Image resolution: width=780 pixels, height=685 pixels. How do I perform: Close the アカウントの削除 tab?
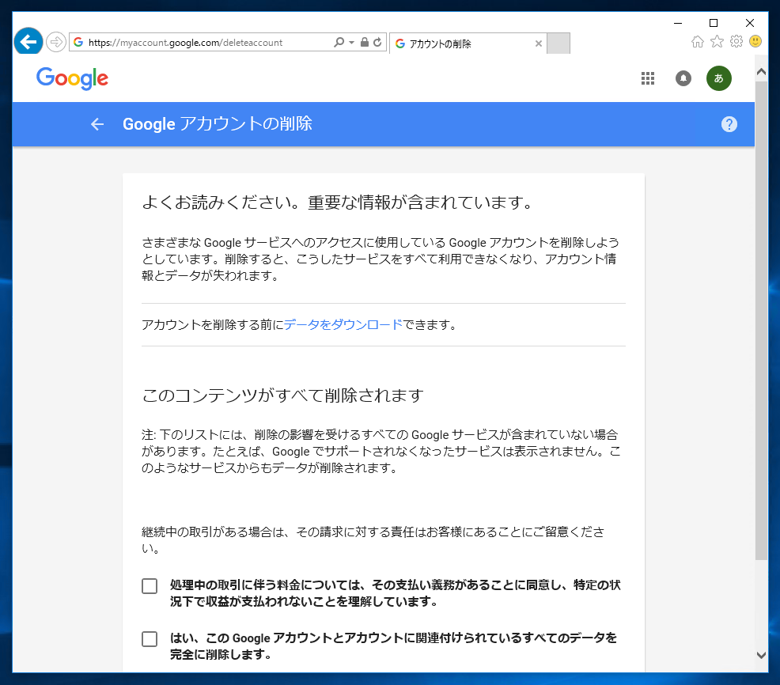(x=538, y=44)
